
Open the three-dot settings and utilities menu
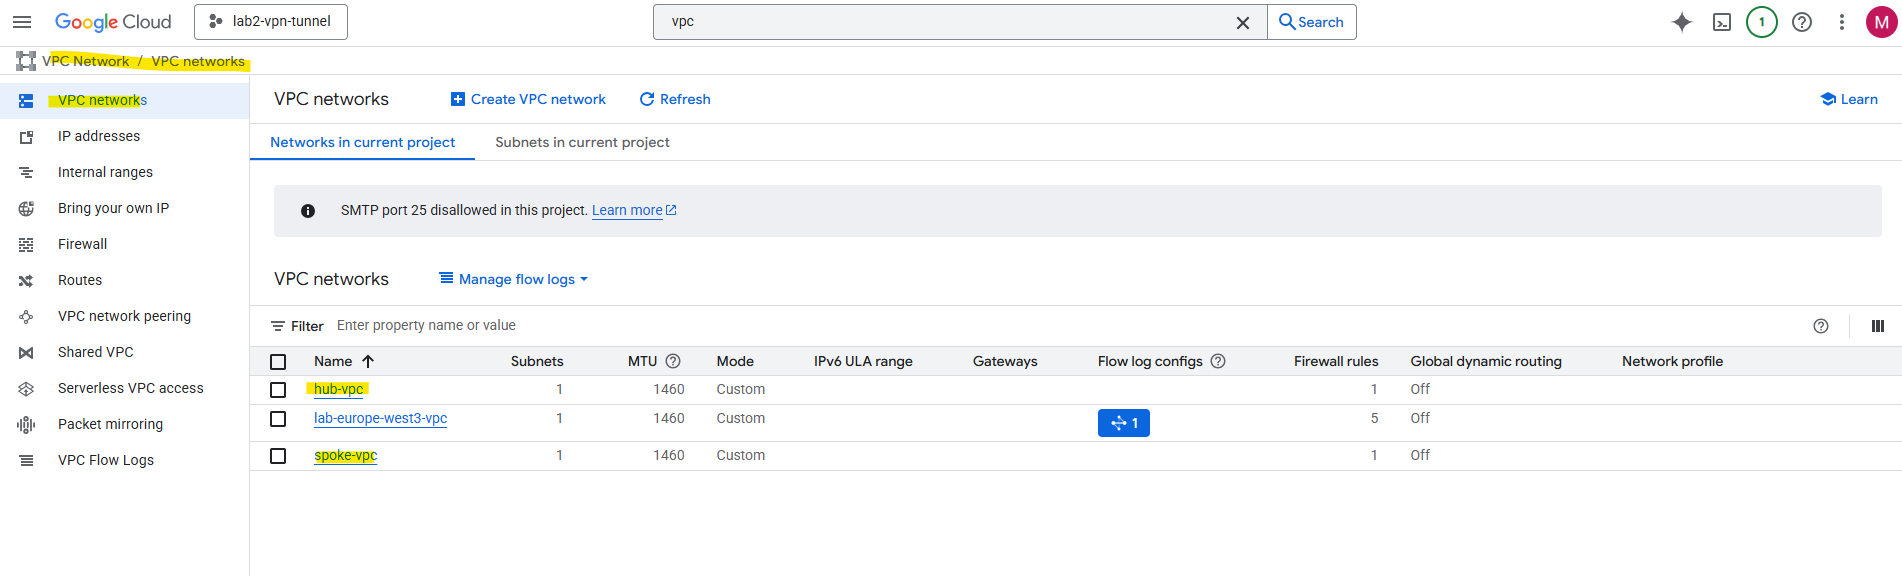(1841, 22)
